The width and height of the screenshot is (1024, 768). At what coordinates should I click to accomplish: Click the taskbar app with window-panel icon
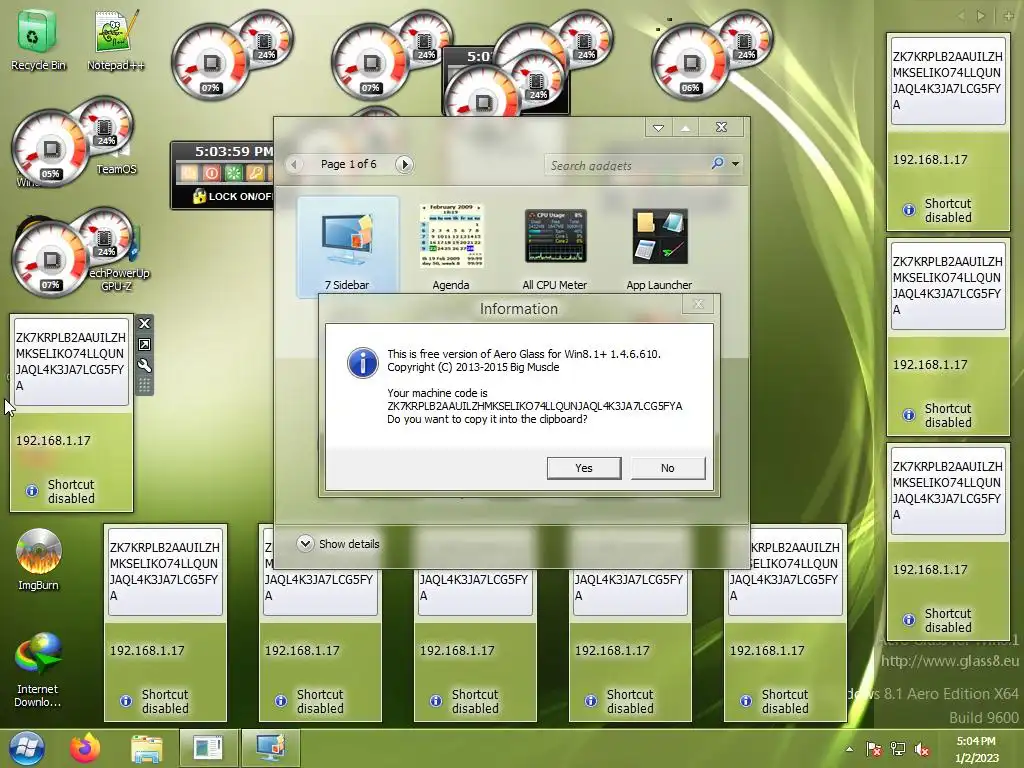click(208, 748)
